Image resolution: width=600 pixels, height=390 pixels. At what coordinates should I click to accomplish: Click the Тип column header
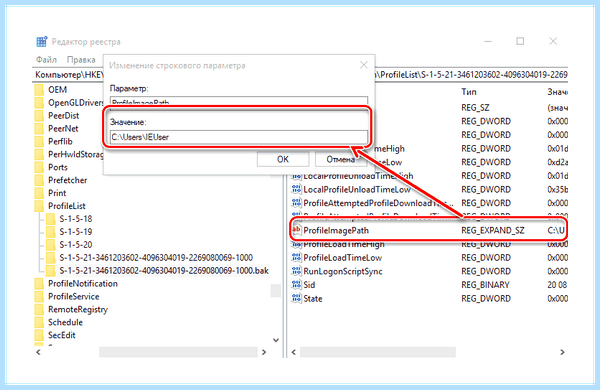[469, 92]
